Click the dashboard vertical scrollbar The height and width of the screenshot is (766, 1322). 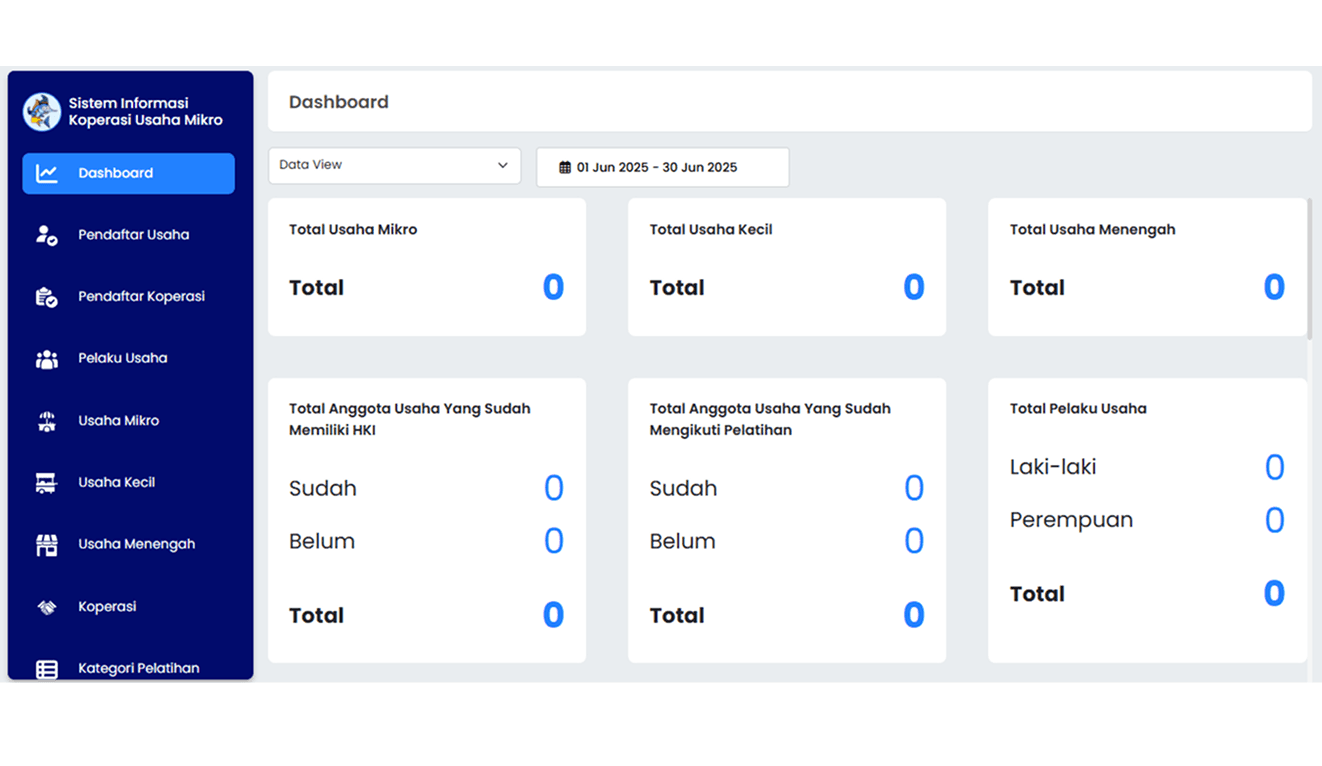coord(1309,270)
